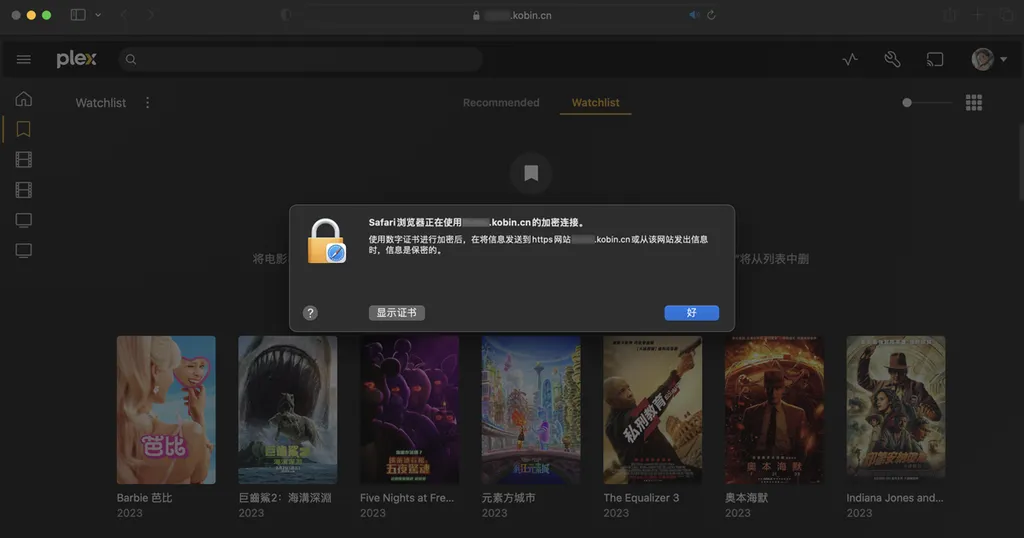Image resolution: width=1024 pixels, height=538 pixels.
Task: Click The Equalizer 3 title text
Action: pos(641,498)
